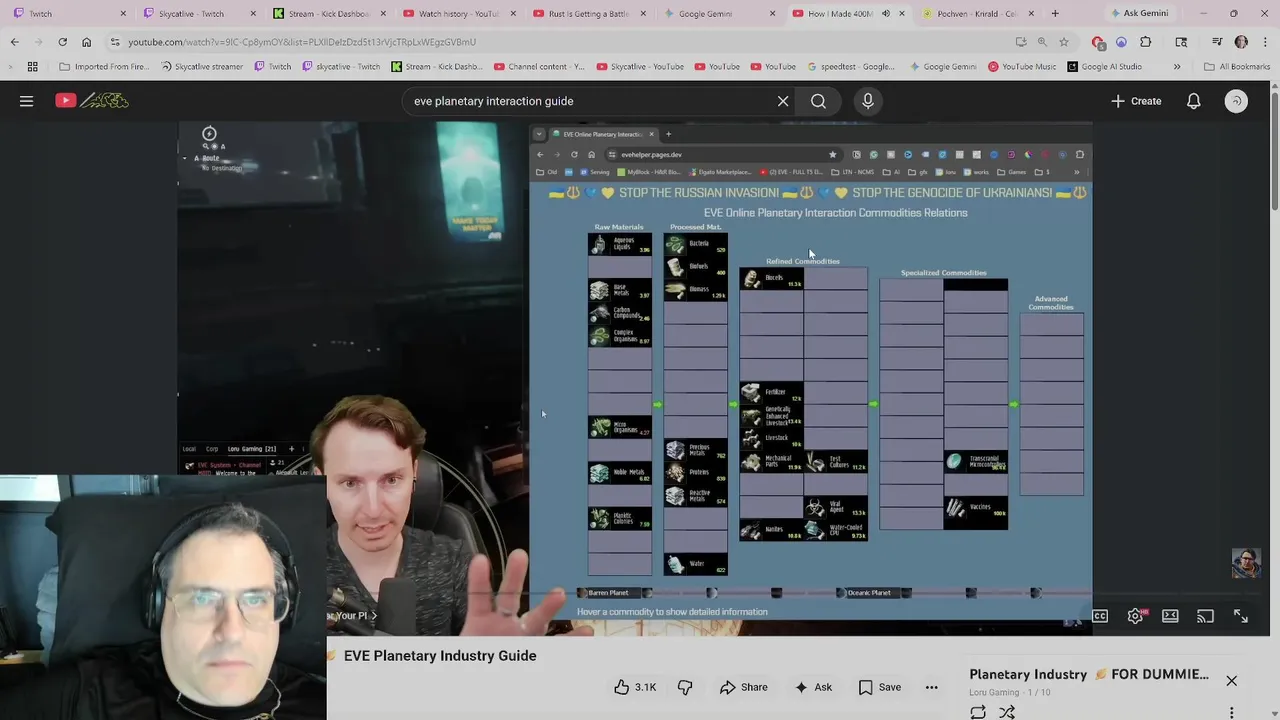Open the YouTube Music bookmark
Image resolution: width=1280 pixels, height=720 pixels.
[1022, 67]
